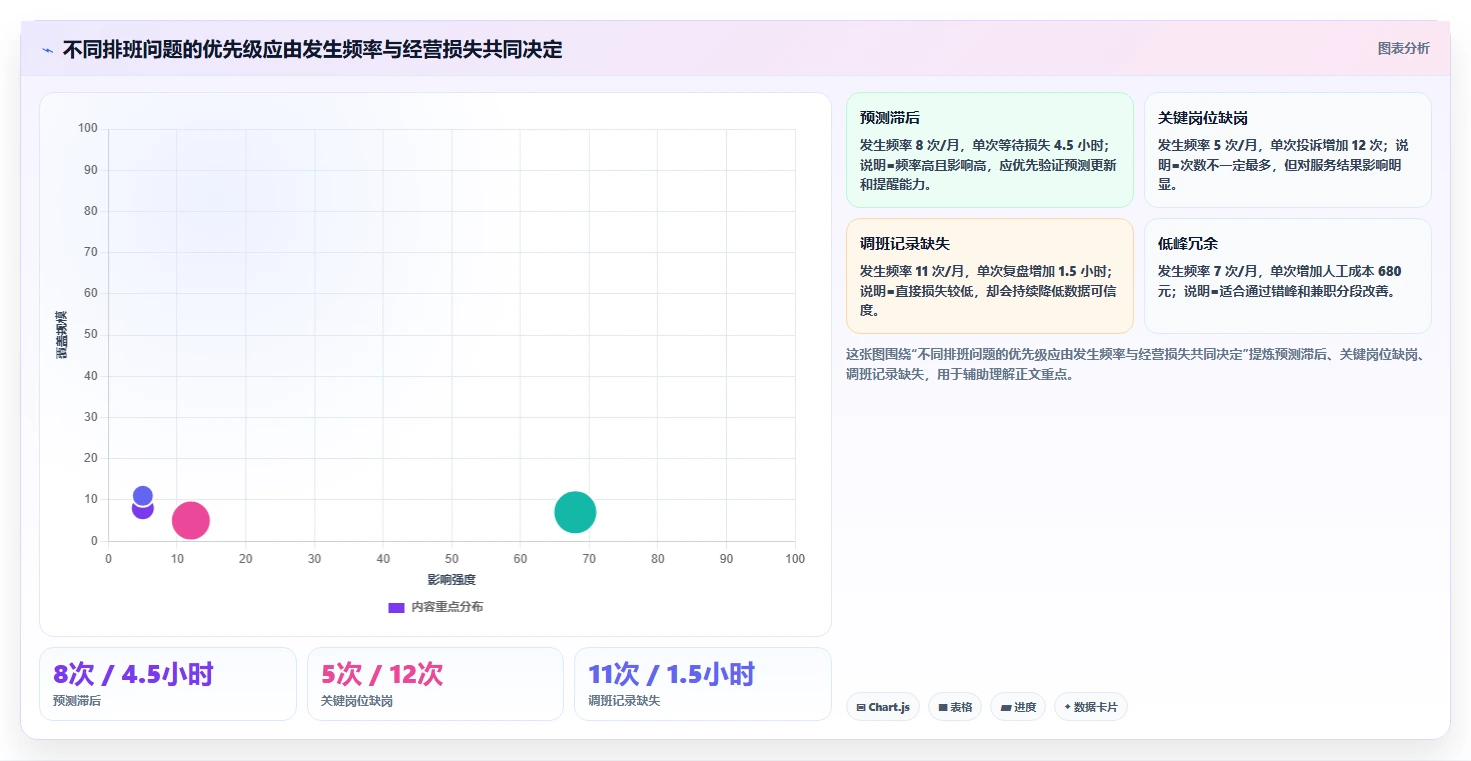Click the 发生频率 7 次/月 description text

[x=1280, y=281]
